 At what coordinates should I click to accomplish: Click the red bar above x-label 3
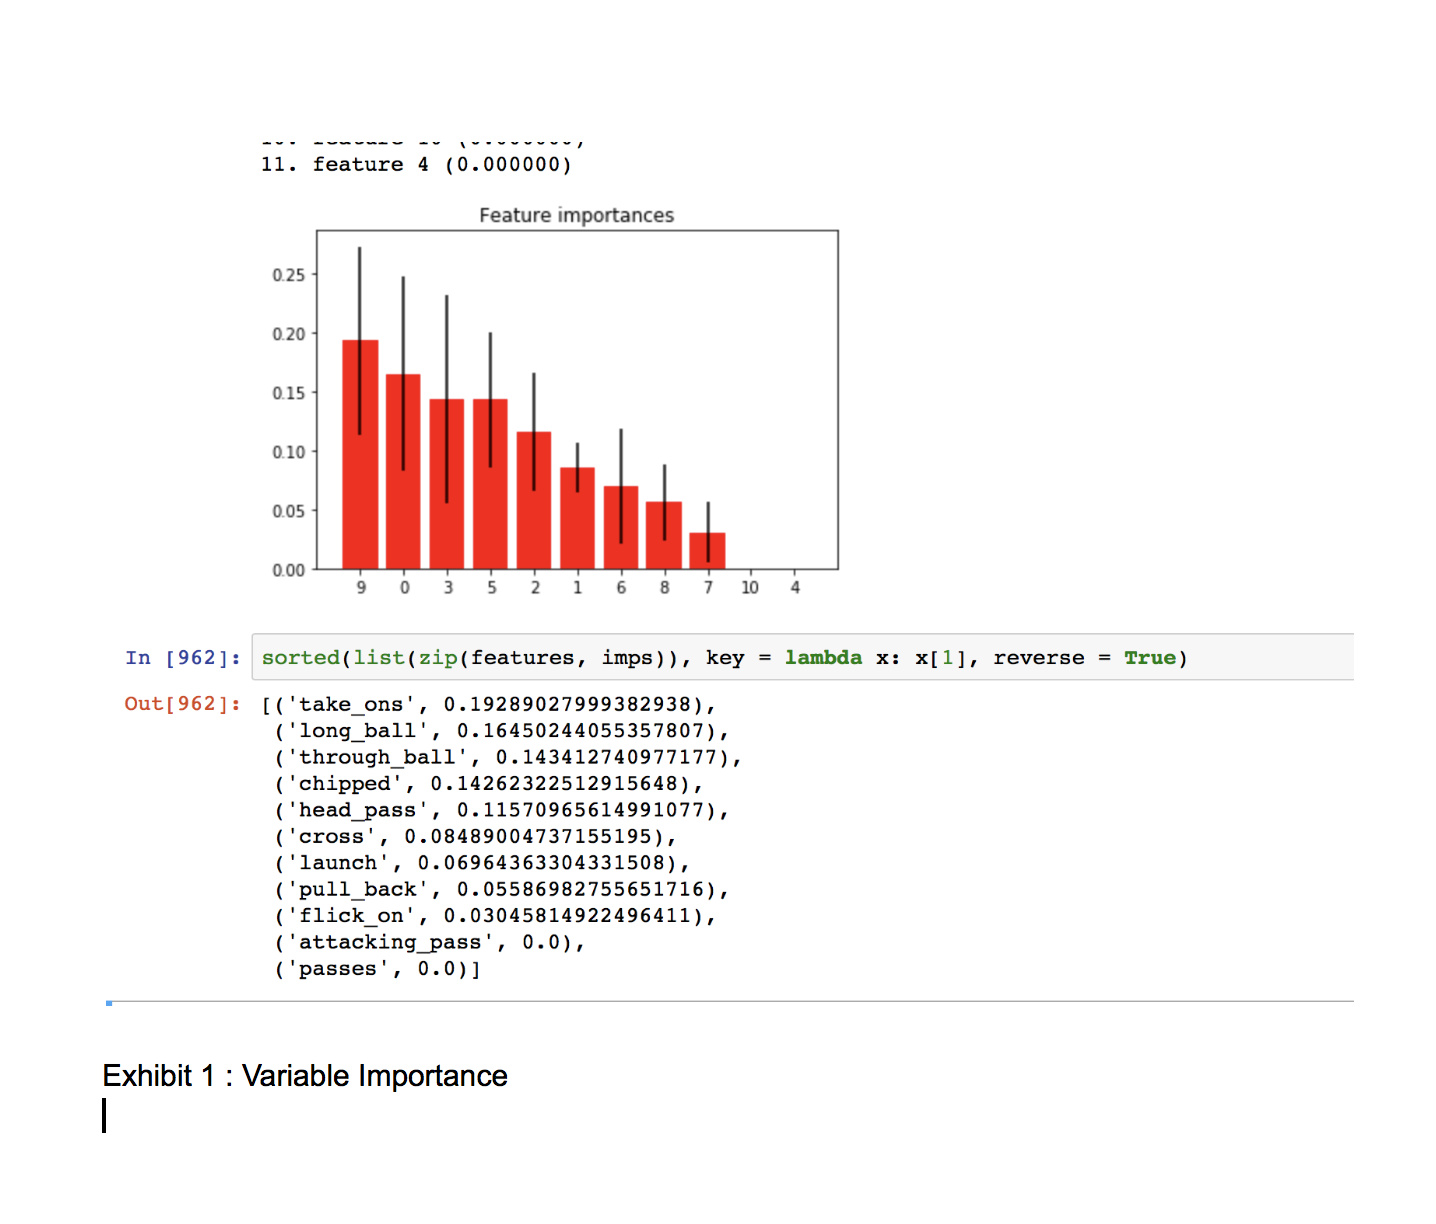point(447,484)
